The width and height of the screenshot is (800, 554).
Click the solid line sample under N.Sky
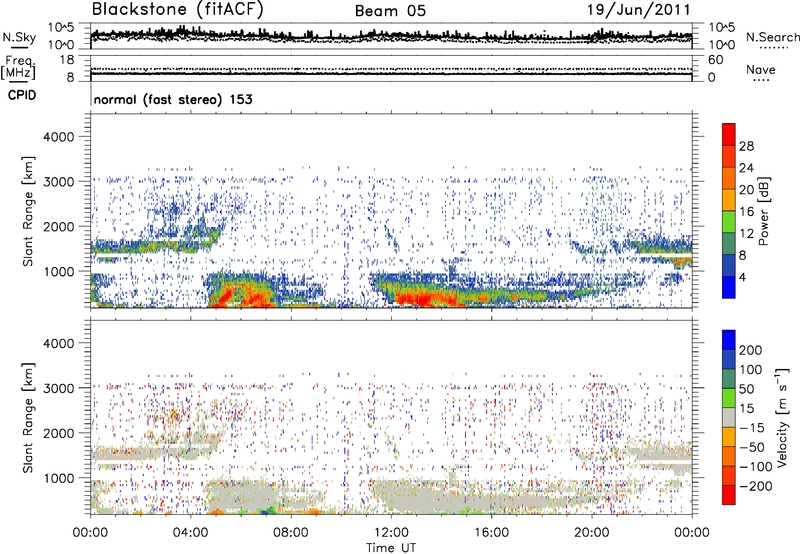click(19, 47)
